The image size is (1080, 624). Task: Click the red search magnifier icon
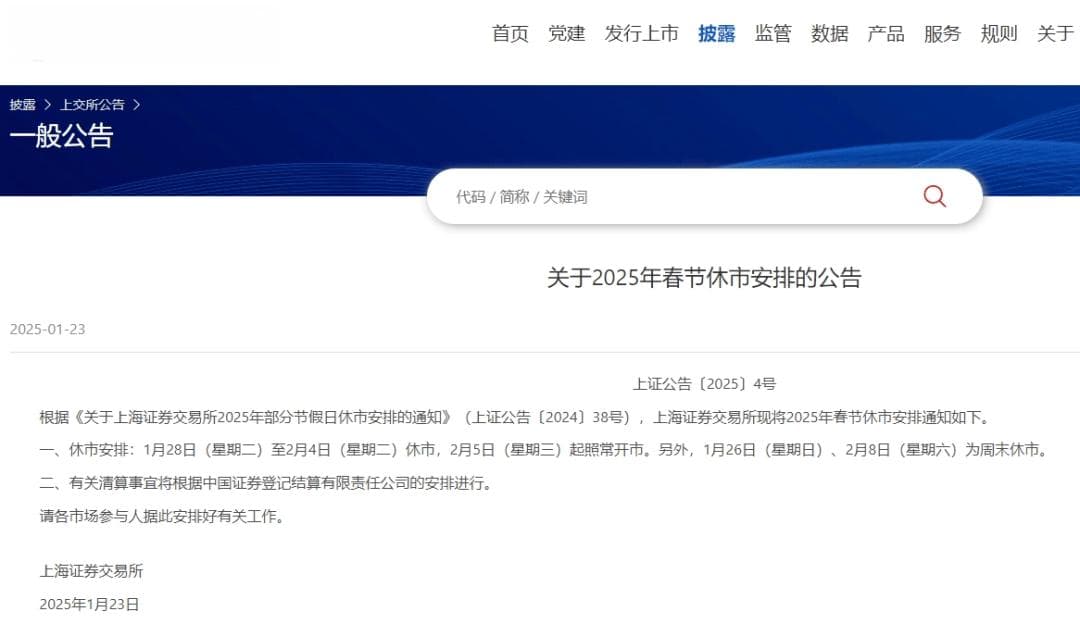point(934,196)
